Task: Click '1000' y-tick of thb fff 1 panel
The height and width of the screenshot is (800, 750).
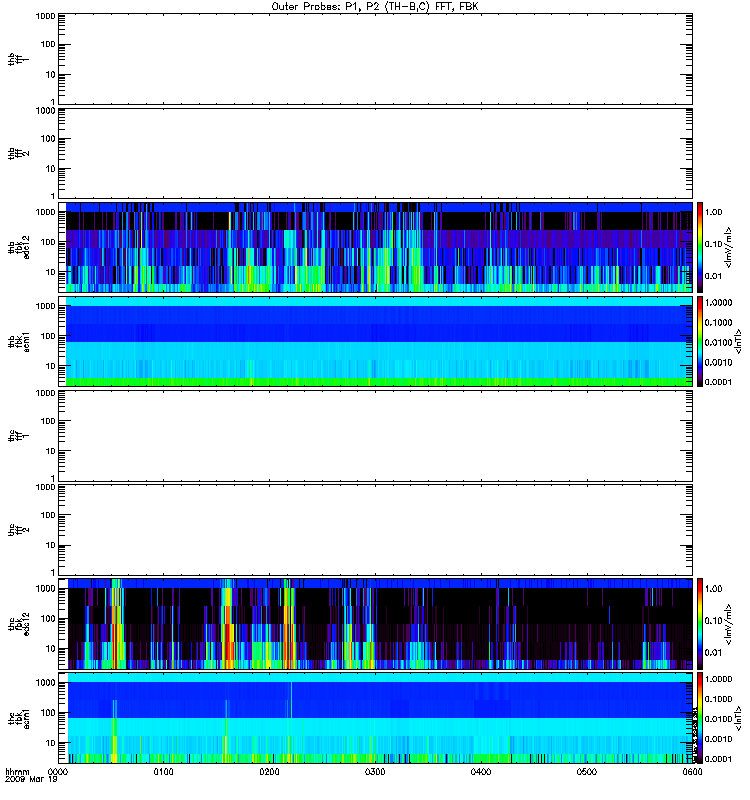Action: (45, 16)
